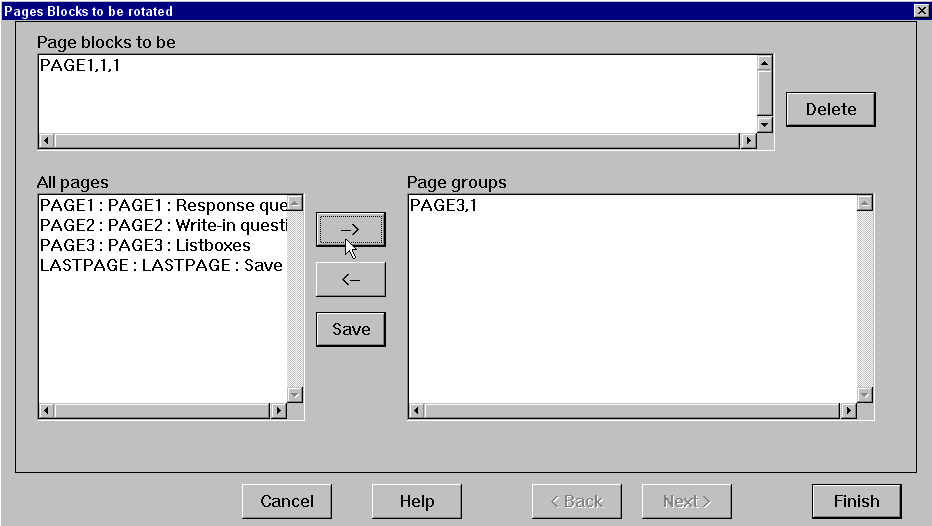Click up arrow of All pages scrollbar
Screen dimensions: 932x526
(295, 203)
